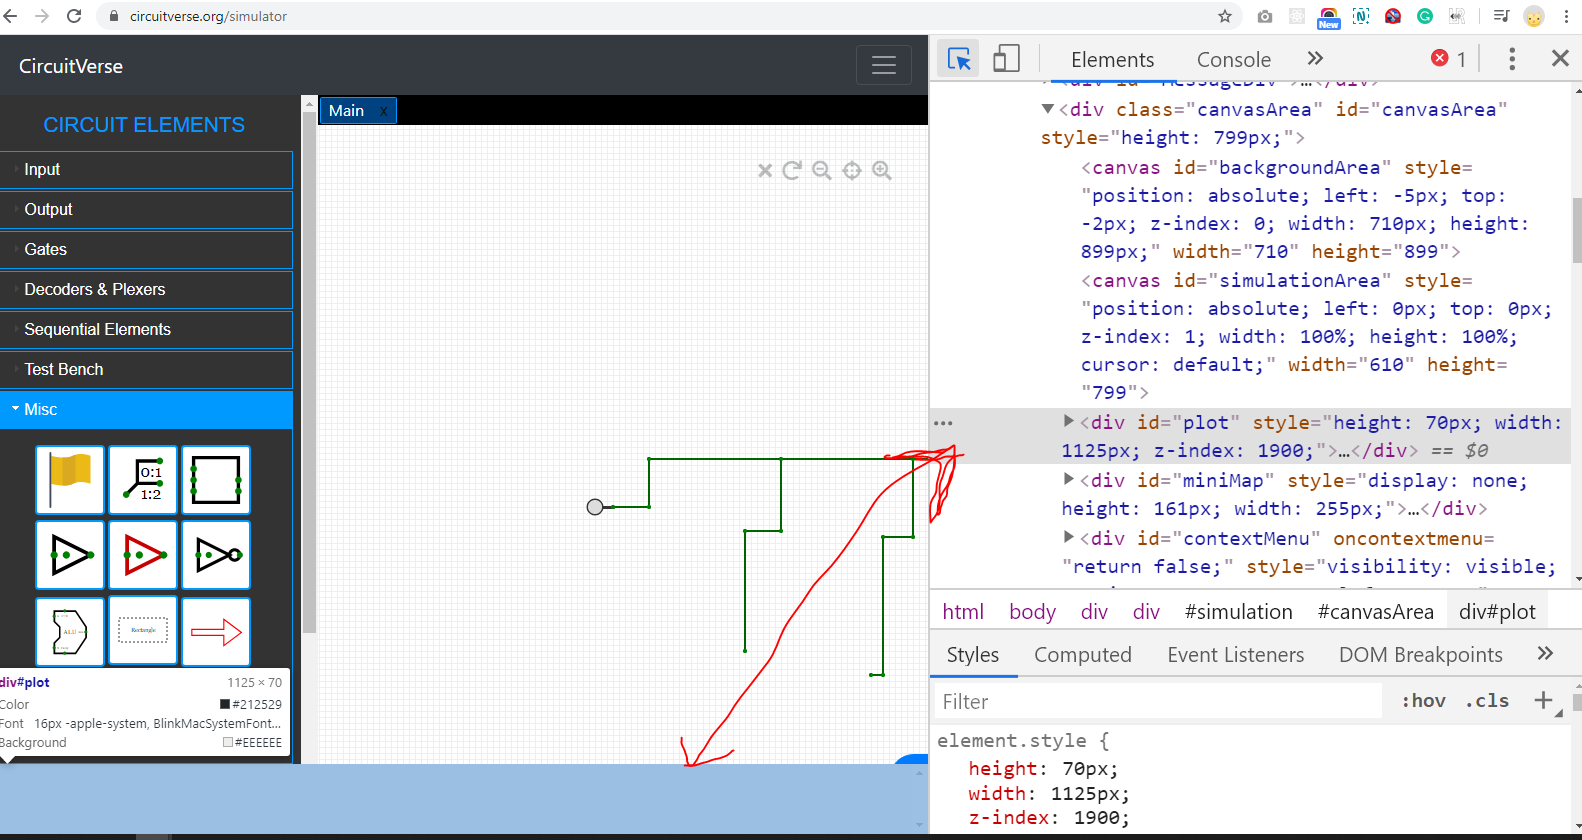Open the DOM Breakpoints tab

pyautogui.click(x=1421, y=655)
